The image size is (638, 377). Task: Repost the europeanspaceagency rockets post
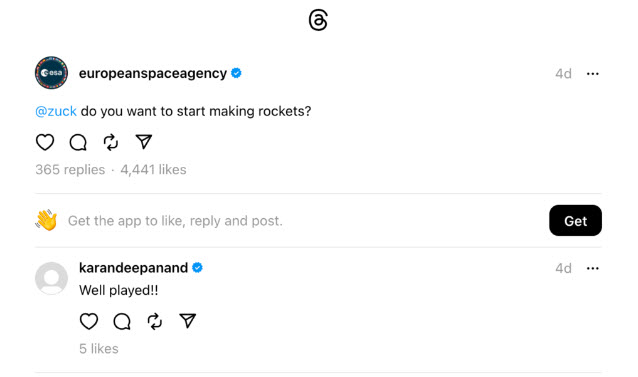tap(111, 142)
